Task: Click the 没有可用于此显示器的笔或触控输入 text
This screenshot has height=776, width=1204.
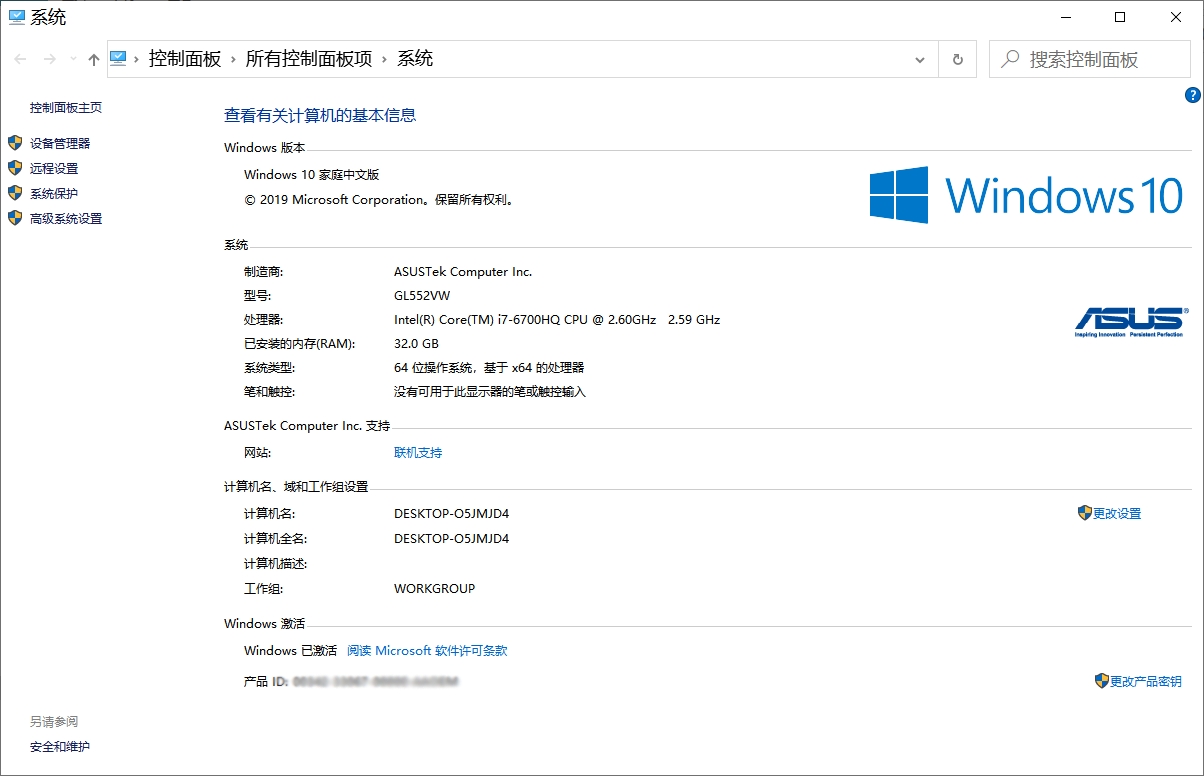Action: [x=490, y=392]
